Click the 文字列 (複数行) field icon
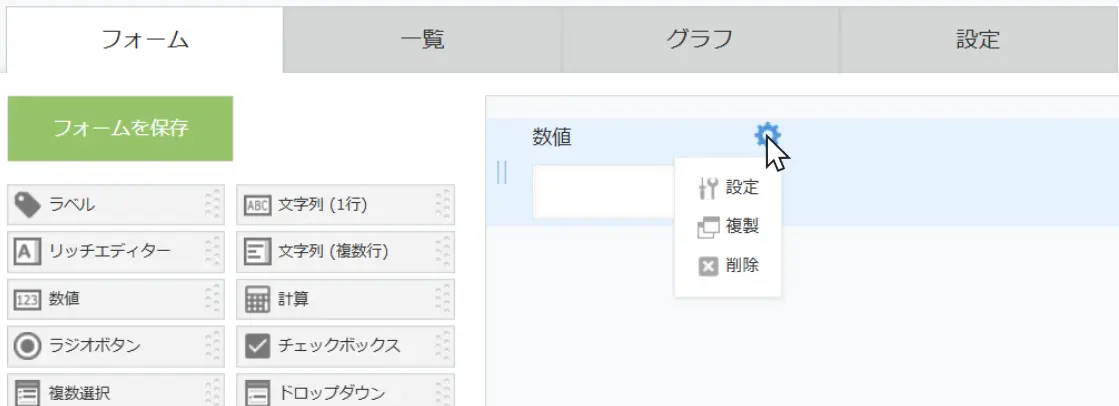This screenshot has width=1119, height=406. pyautogui.click(x=257, y=252)
